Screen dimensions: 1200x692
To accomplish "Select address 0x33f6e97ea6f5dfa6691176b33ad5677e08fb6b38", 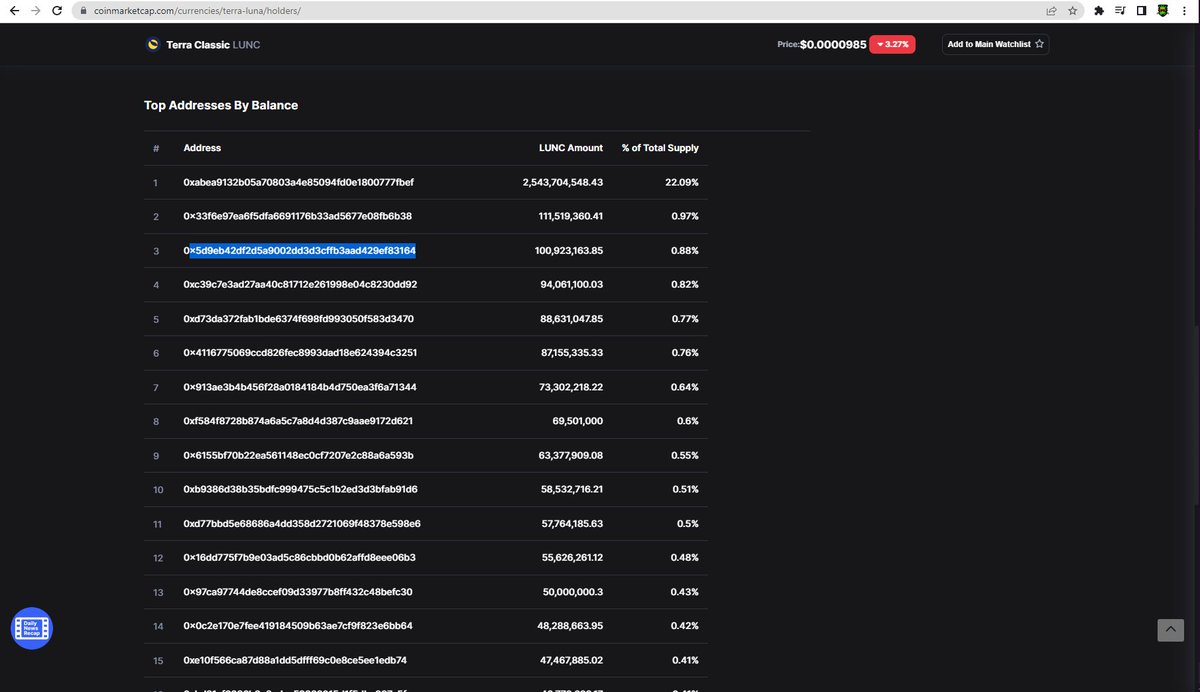I will click(298, 216).
